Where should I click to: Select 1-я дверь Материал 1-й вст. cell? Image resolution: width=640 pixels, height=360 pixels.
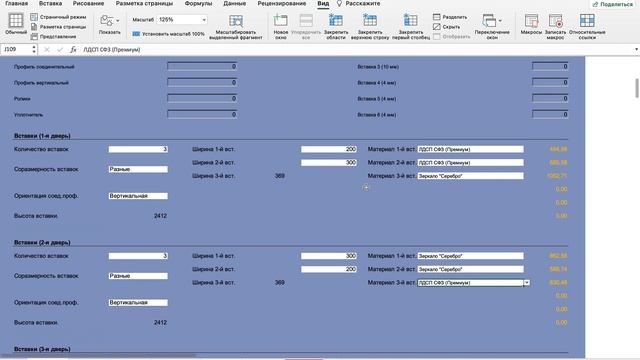click(x=470, y=149)
